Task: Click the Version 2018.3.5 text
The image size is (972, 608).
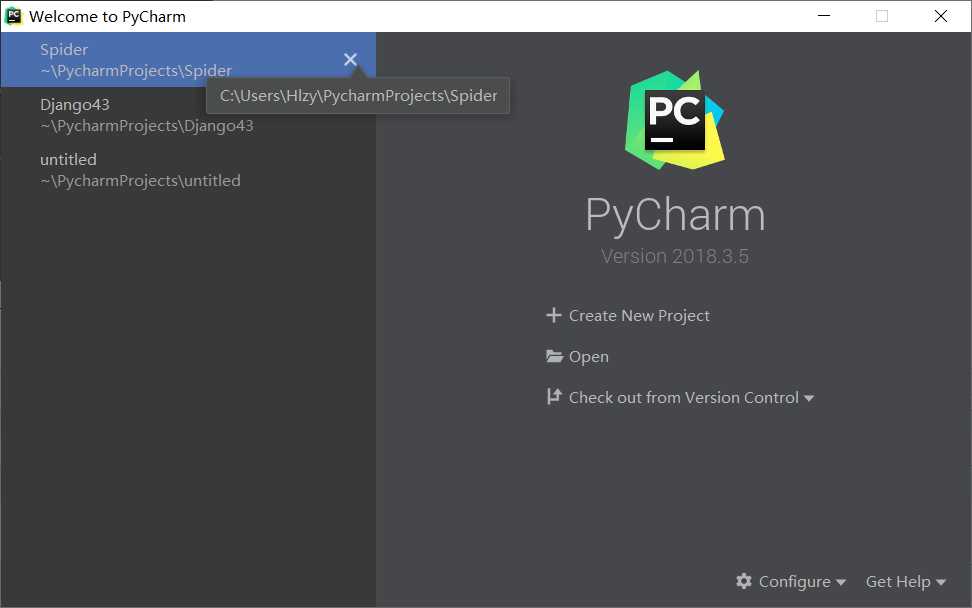Action: pyautogui.click(x=675, y=256)
